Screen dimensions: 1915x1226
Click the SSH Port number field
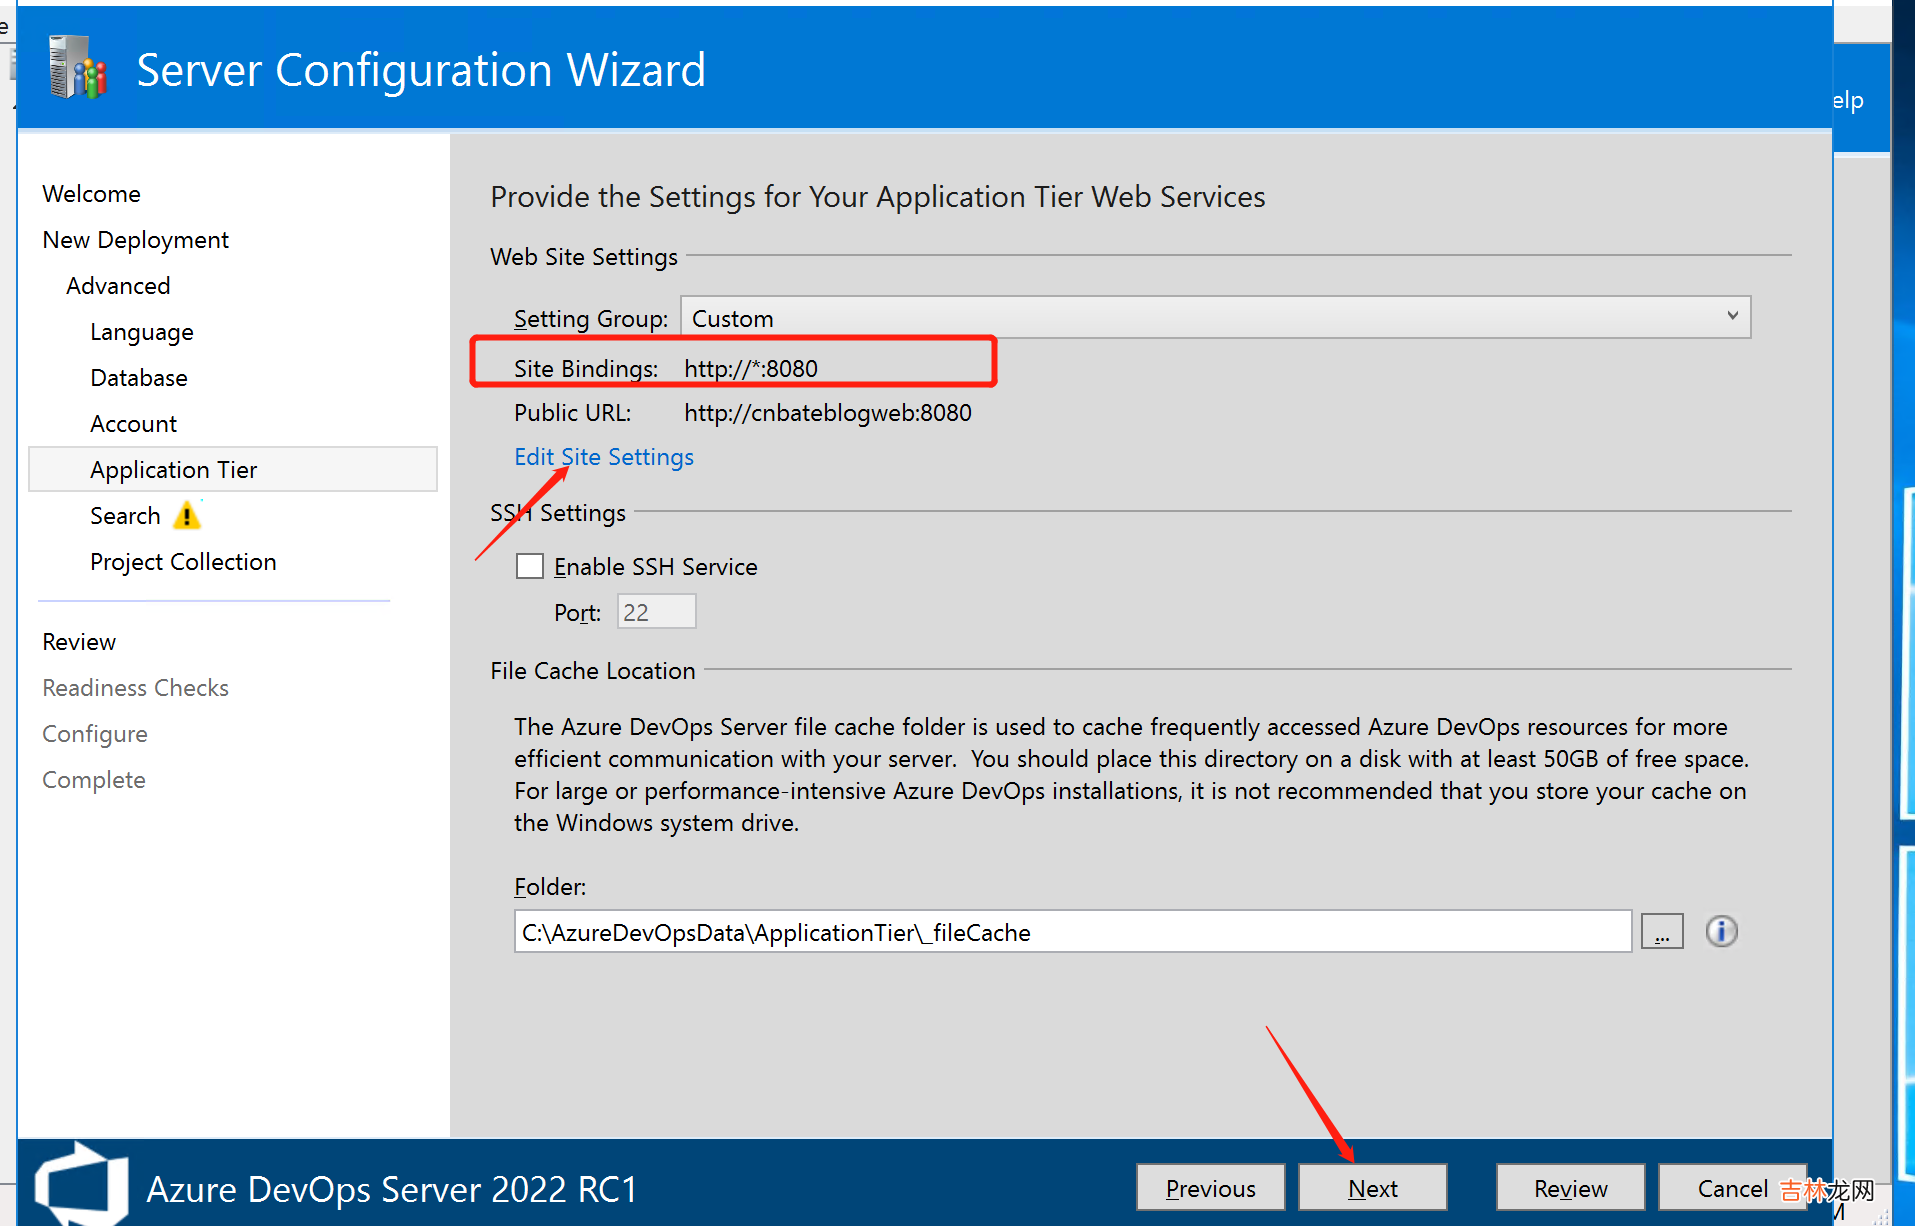click(x=656, y=612)
